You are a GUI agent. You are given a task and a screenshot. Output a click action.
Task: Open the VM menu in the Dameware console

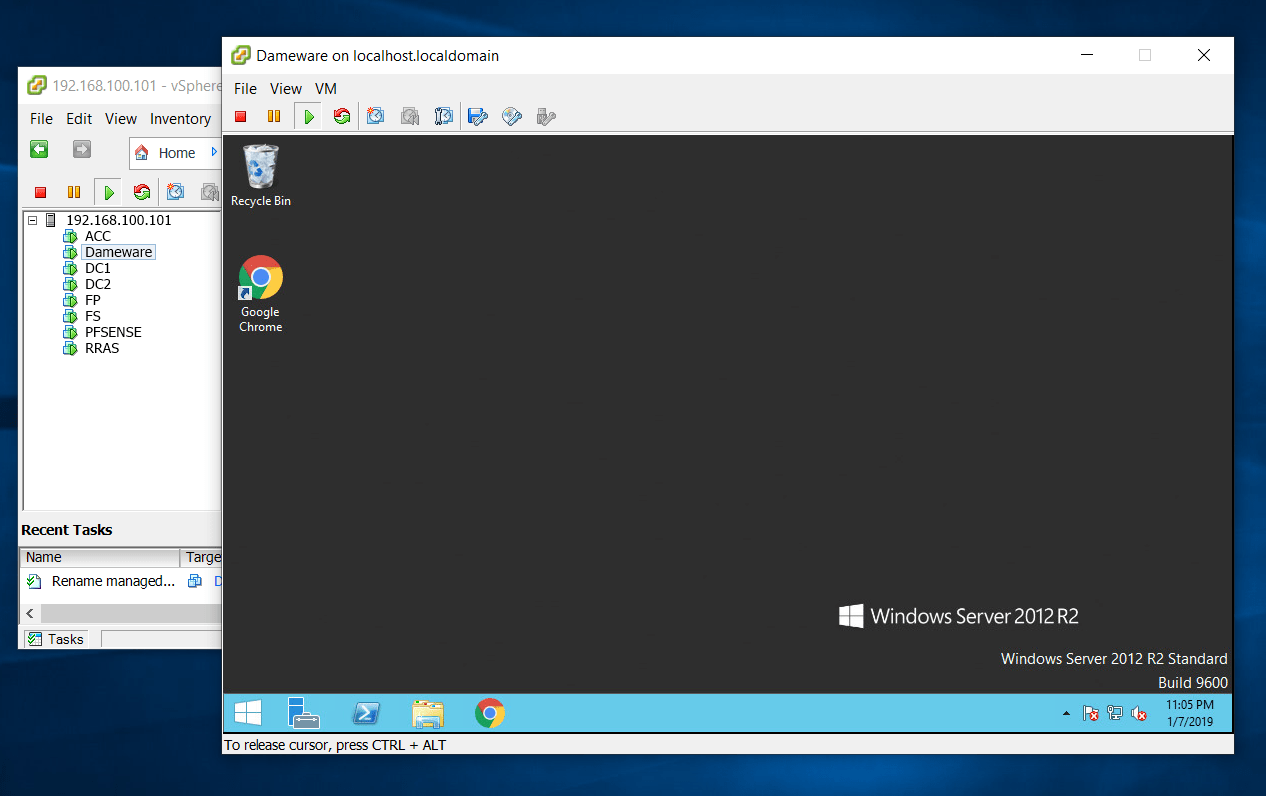coord(326,89)
